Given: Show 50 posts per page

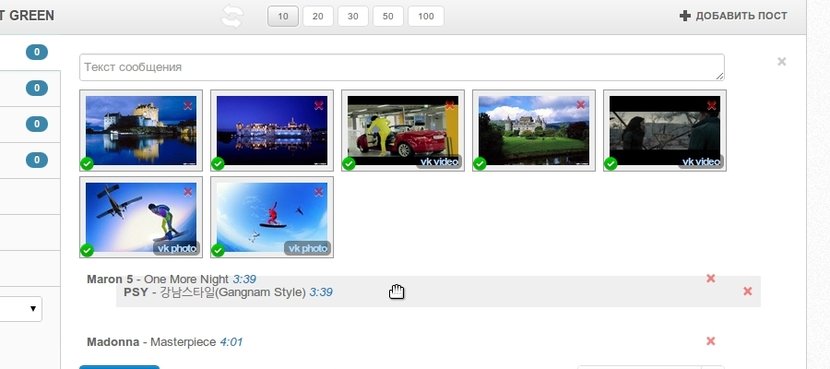Looking at the screenshot, I should click(x=388, y=16).
